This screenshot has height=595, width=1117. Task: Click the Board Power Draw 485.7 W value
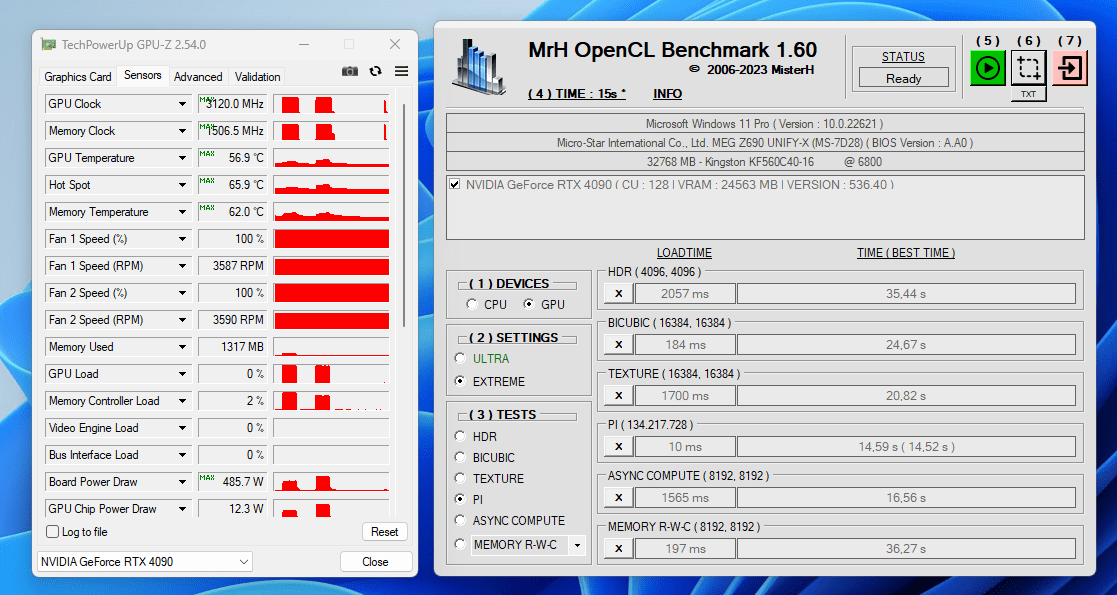(232, 482)
